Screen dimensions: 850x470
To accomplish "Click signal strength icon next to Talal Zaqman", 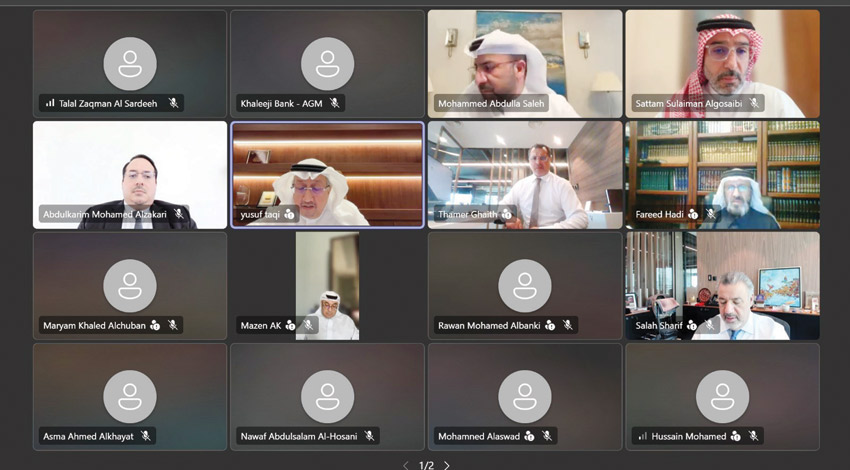I will [x=50, y=103].
